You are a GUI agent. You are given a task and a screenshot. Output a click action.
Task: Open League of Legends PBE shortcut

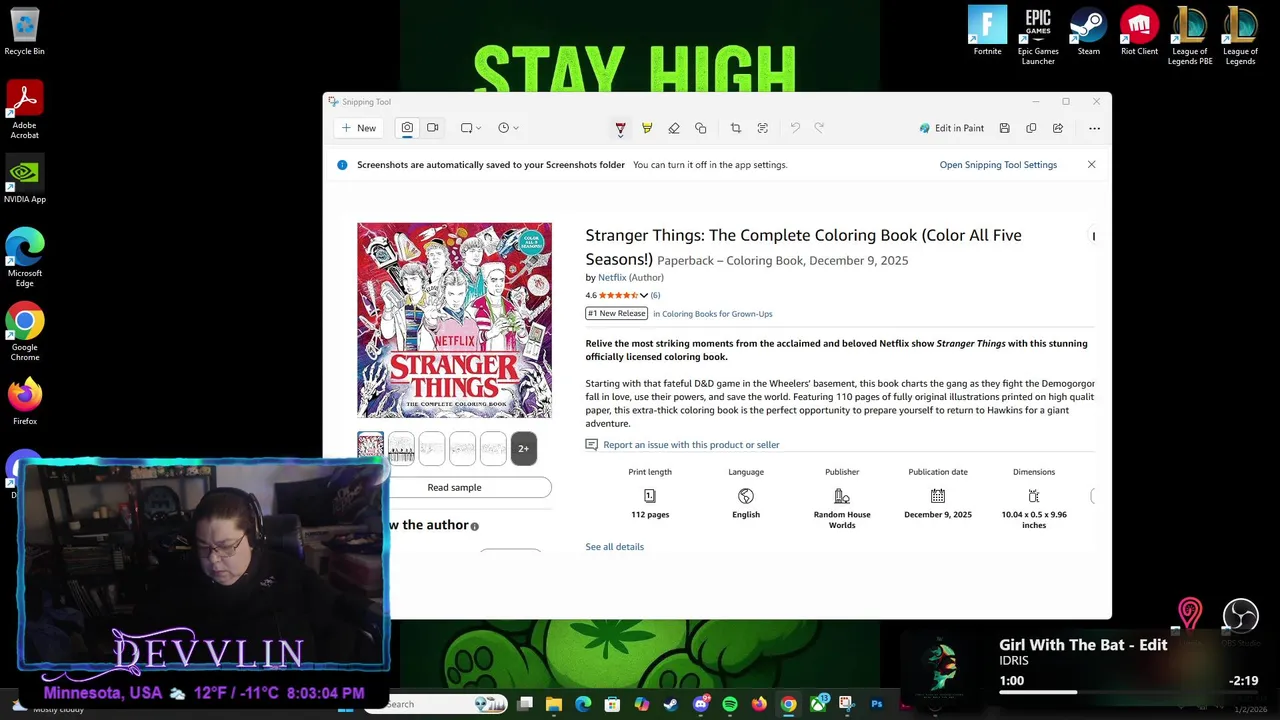pyautogui.click(x=1190, y=36)
